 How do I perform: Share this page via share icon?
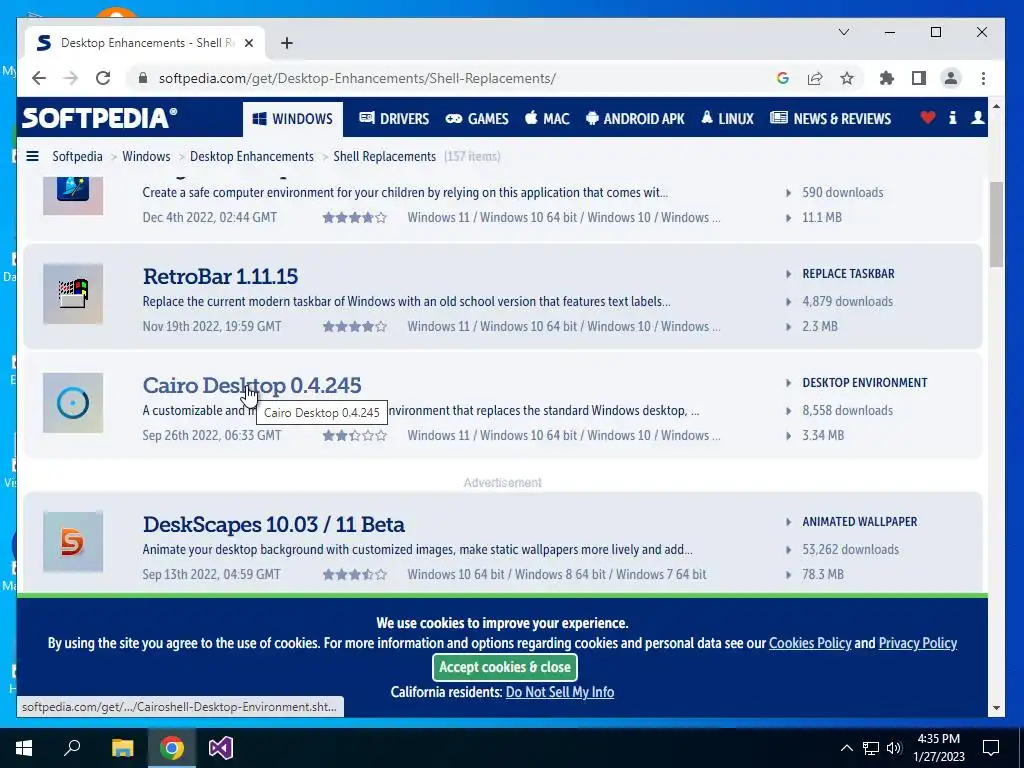point(814,78)
